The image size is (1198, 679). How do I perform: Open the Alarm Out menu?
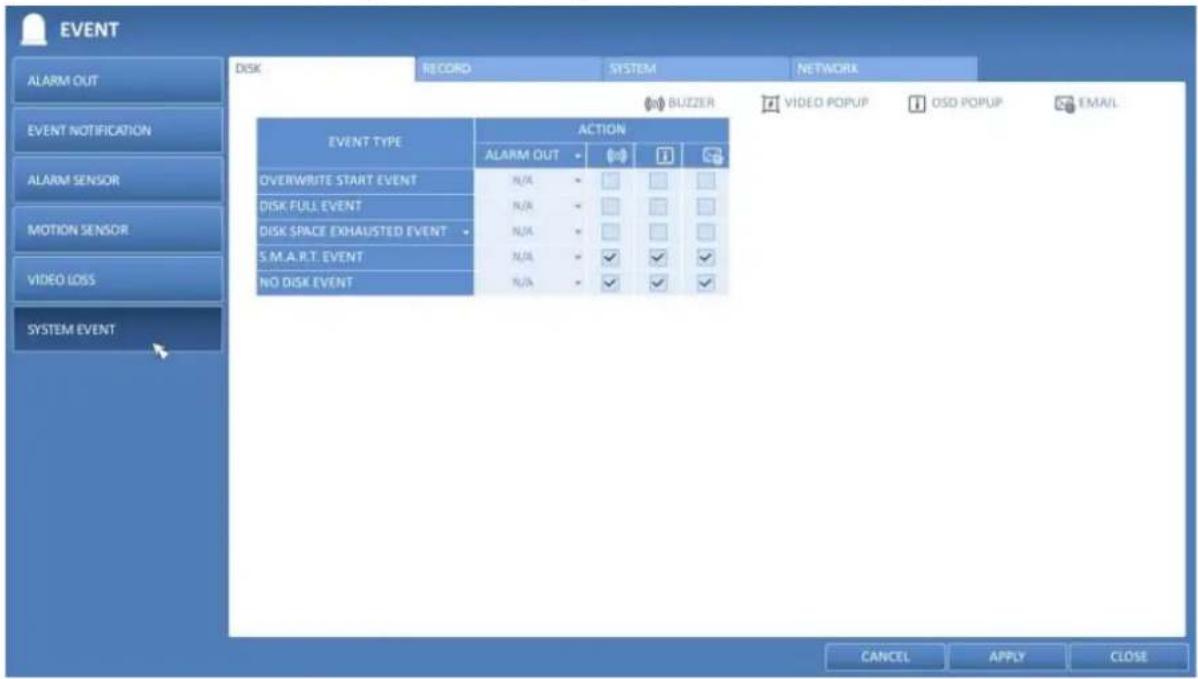click(x=118, y=81)
